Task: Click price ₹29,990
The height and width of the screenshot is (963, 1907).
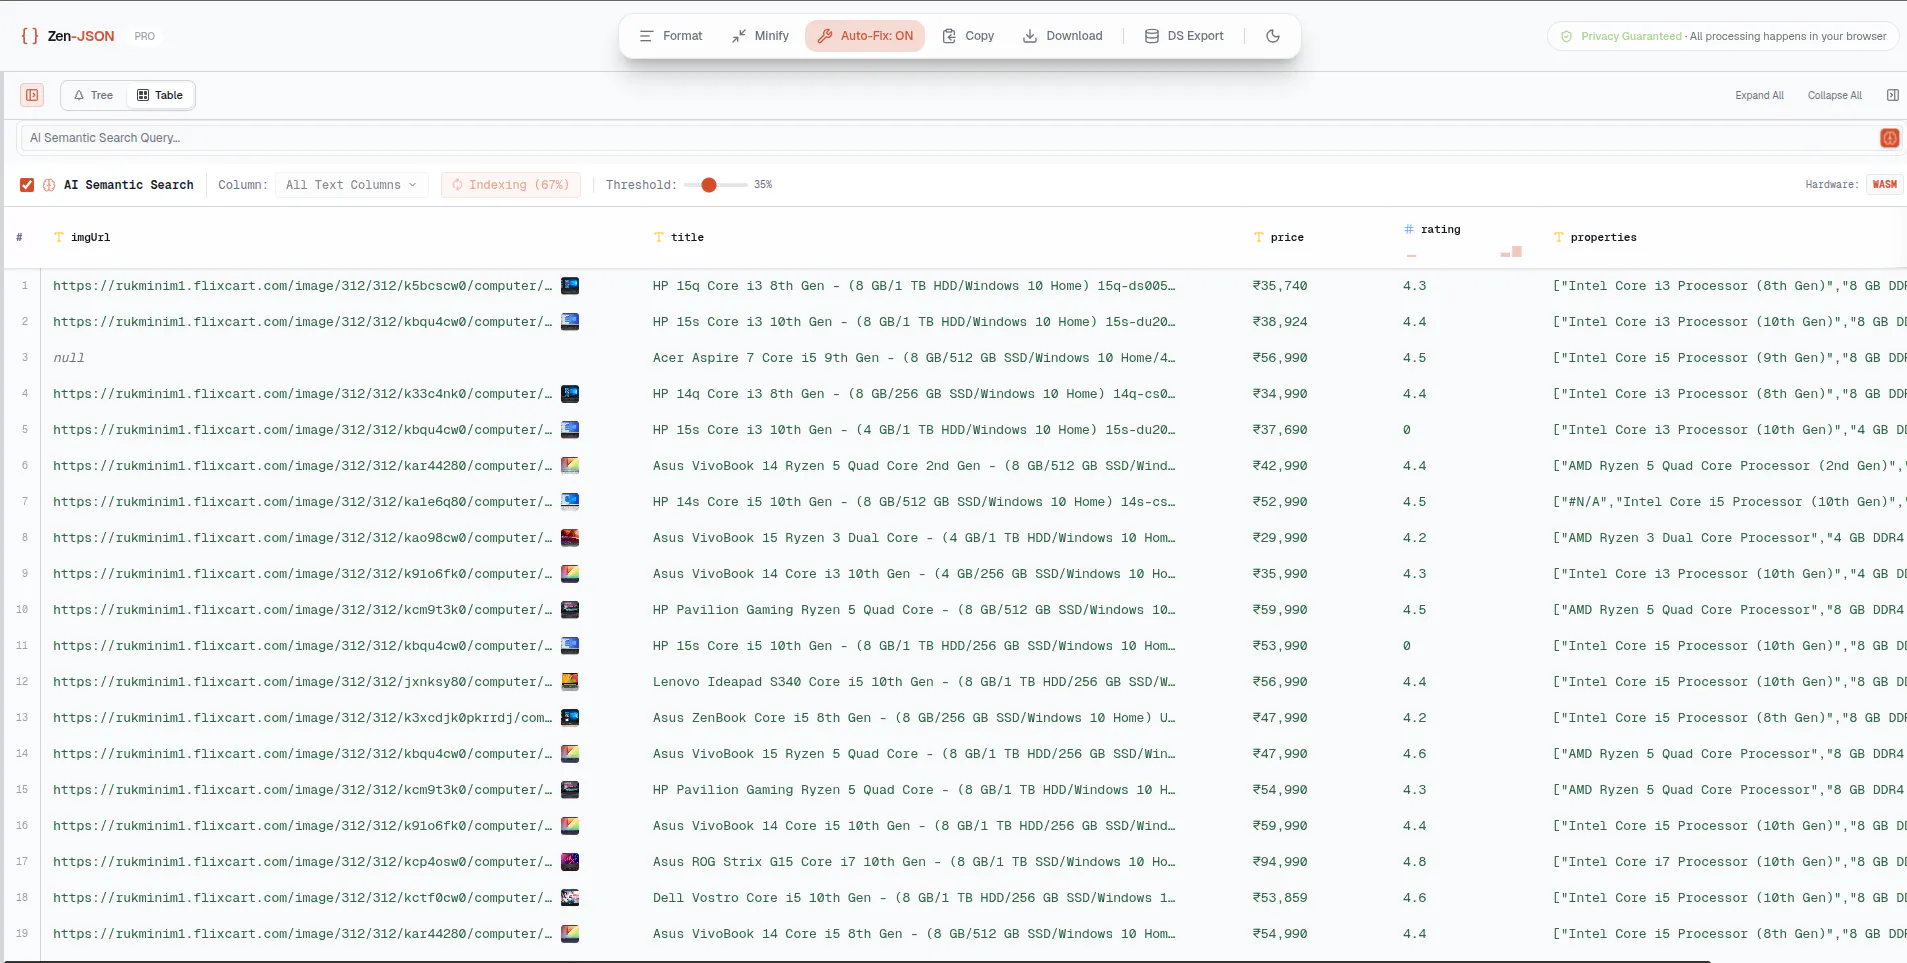Action: [1280, 538]
